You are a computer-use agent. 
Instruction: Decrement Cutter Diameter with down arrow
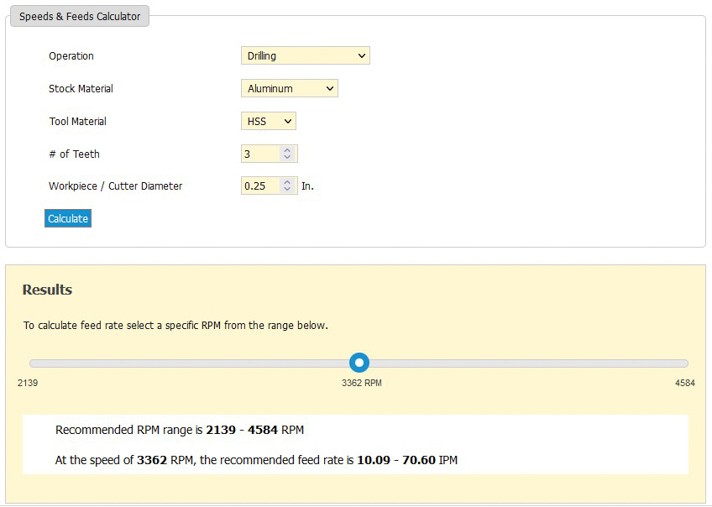[287, 190]
